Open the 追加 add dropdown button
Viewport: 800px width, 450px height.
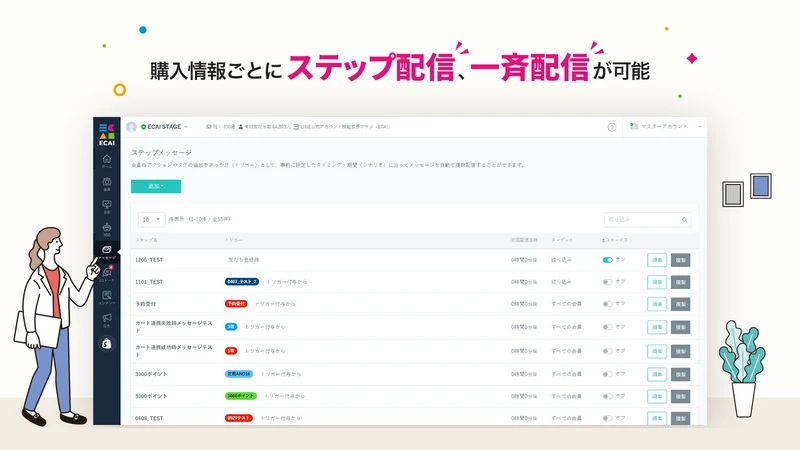point(156,186)
